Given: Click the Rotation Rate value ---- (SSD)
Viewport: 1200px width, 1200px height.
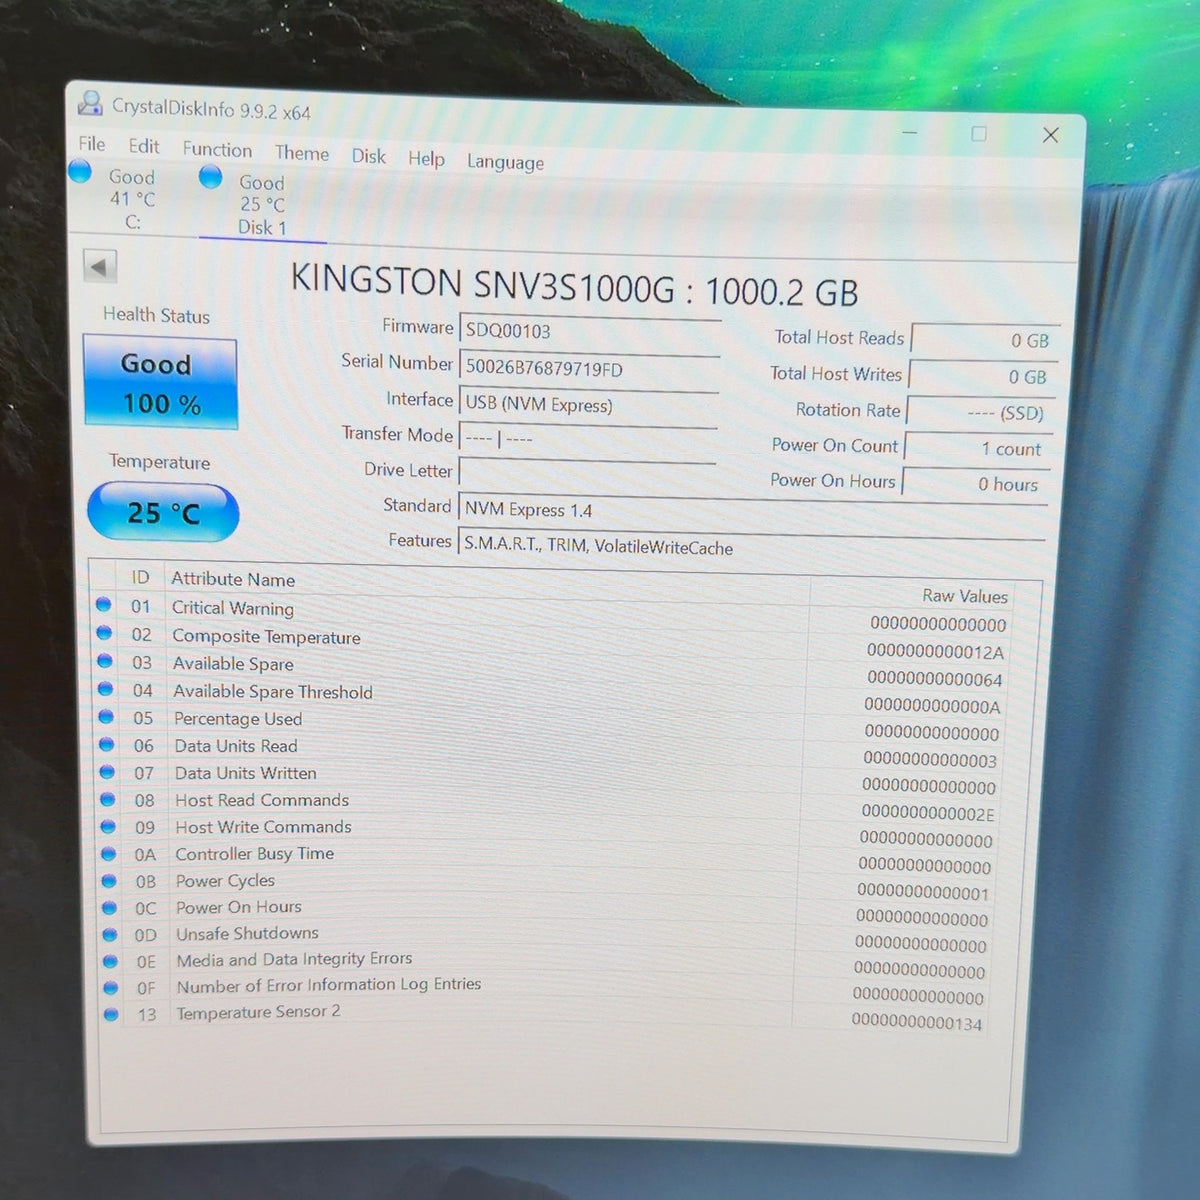Looking at the screenshot, I should click(979, 412).
